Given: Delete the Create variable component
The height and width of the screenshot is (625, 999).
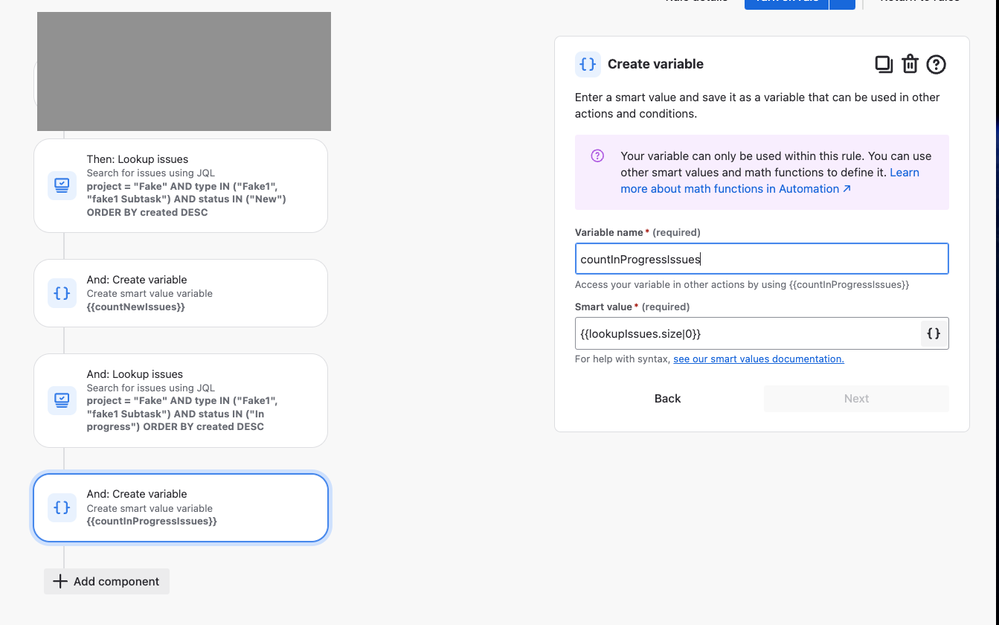Looking at the screenshot, I should [x=910, y=64].
